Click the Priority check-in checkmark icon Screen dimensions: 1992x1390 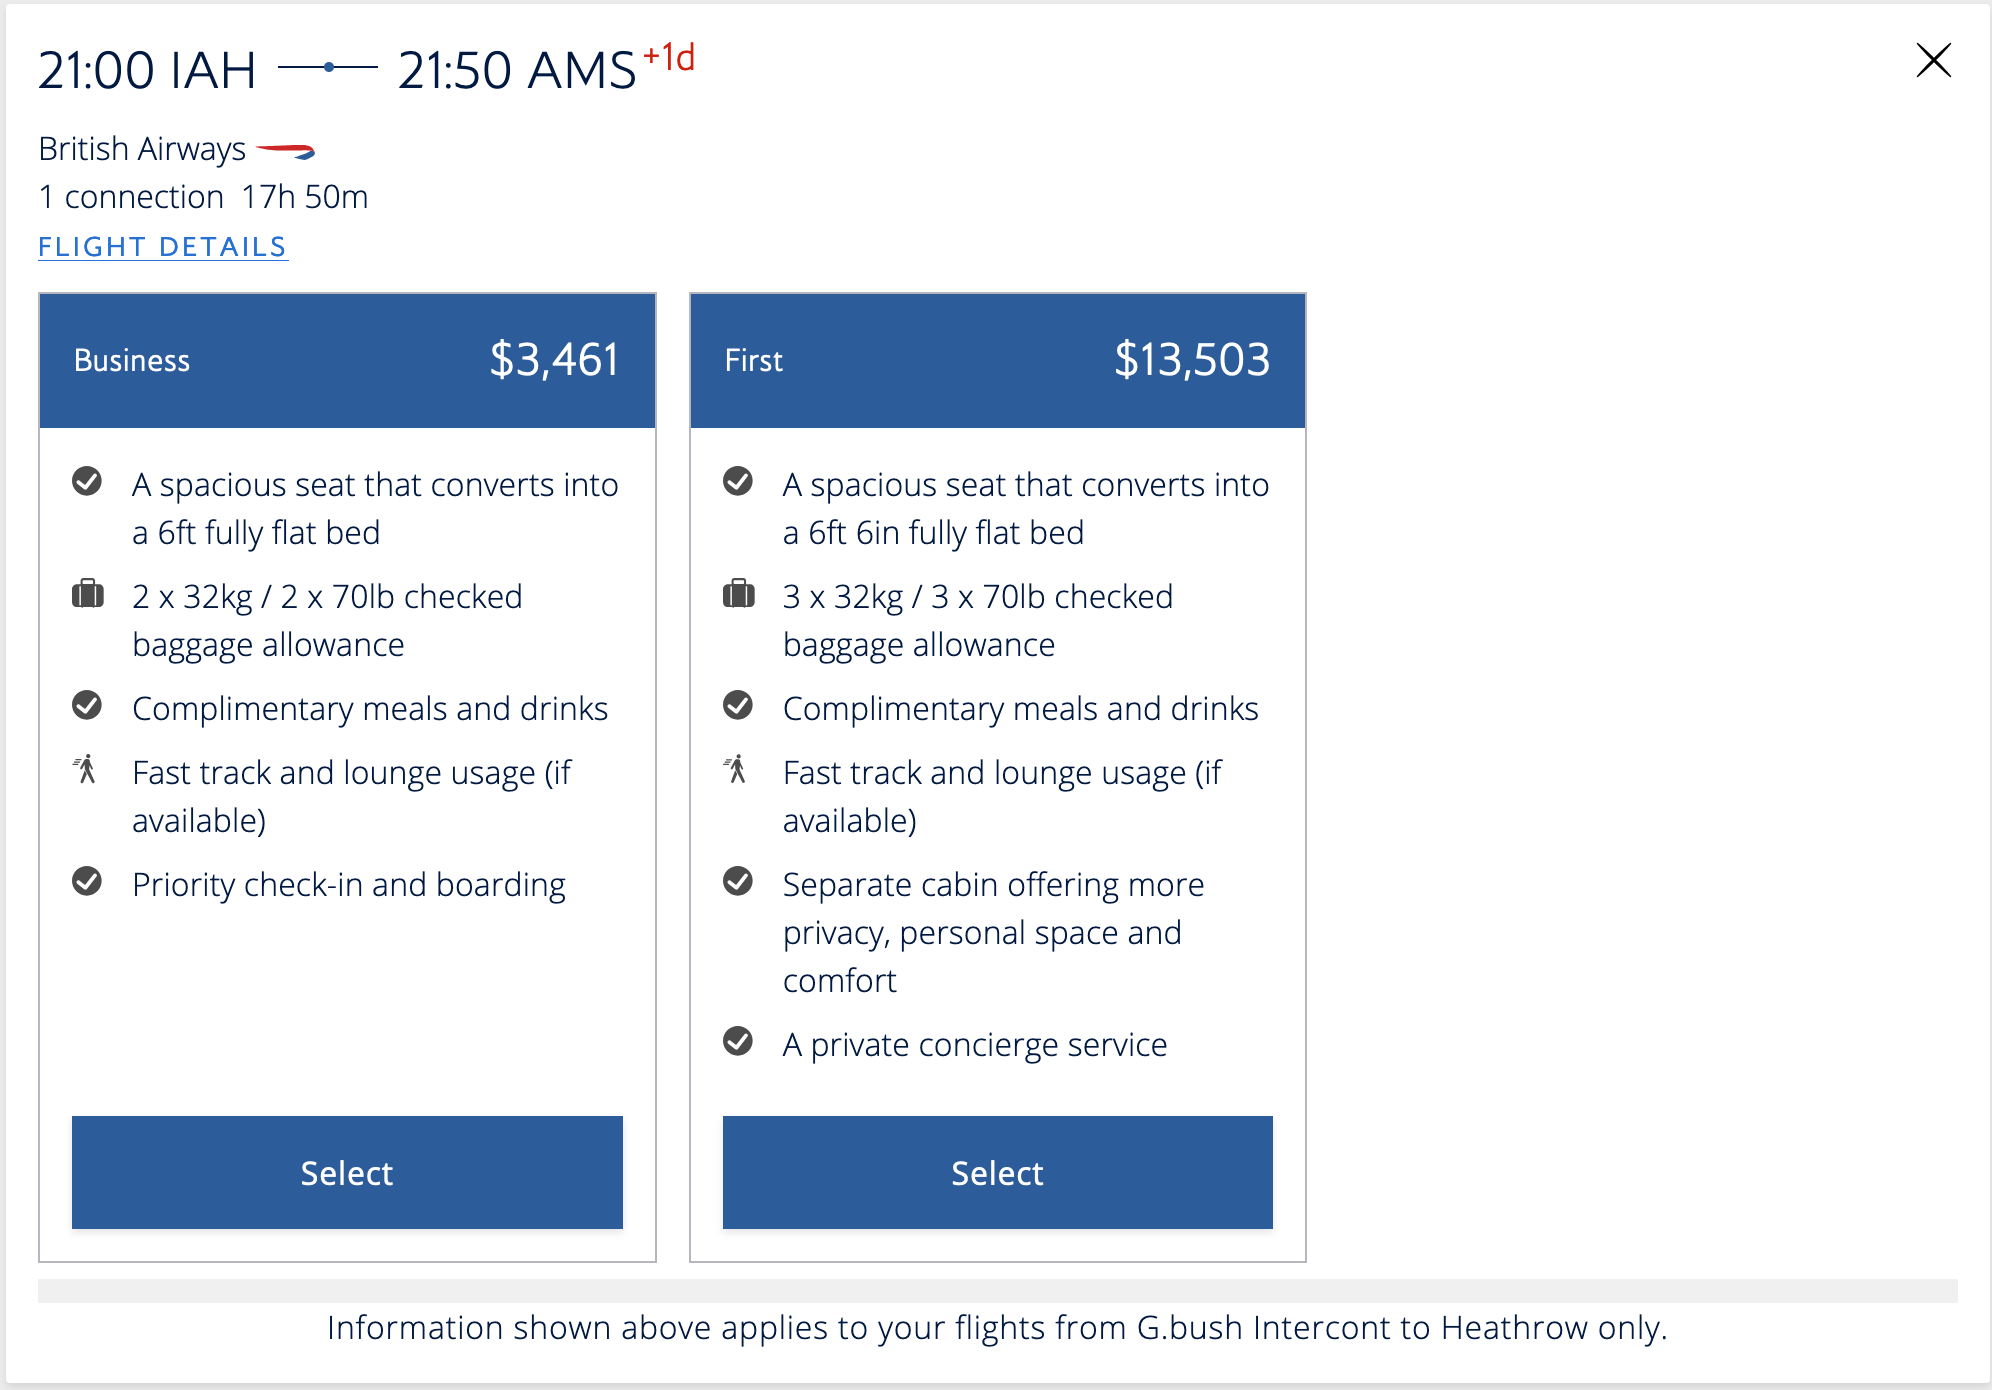(87, 881)
